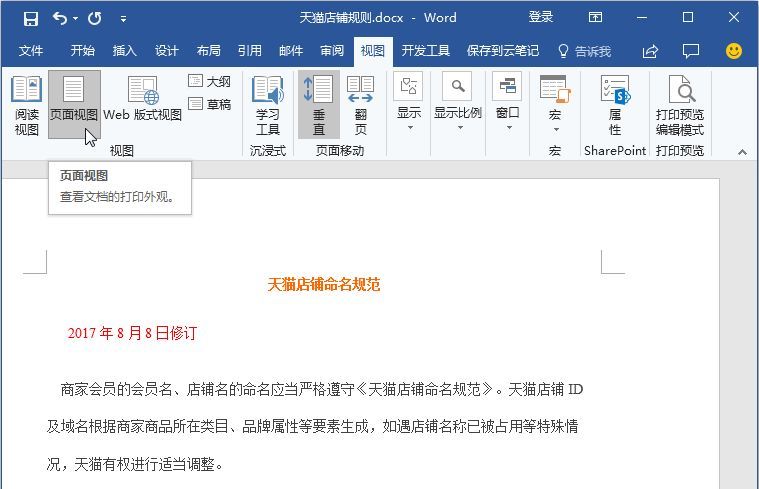Open the comments speech bubble icon

pos(691,51)
